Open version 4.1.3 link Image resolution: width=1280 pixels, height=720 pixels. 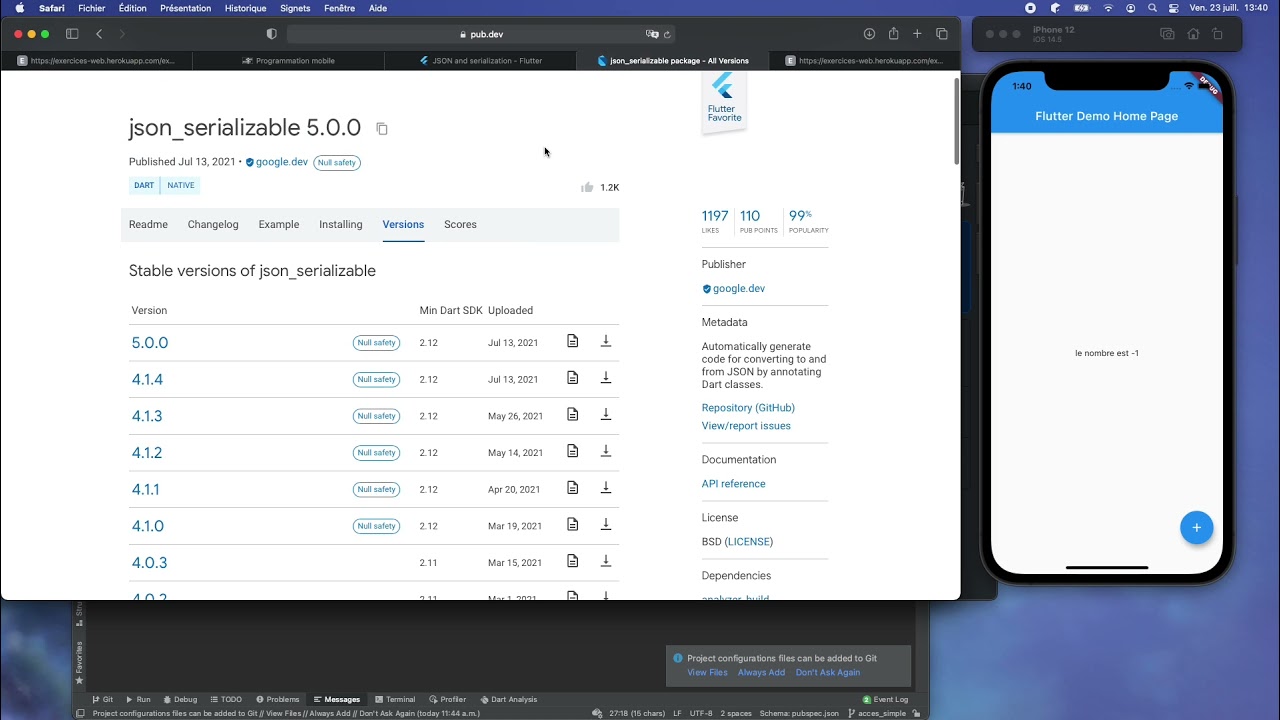coord(147,416)
